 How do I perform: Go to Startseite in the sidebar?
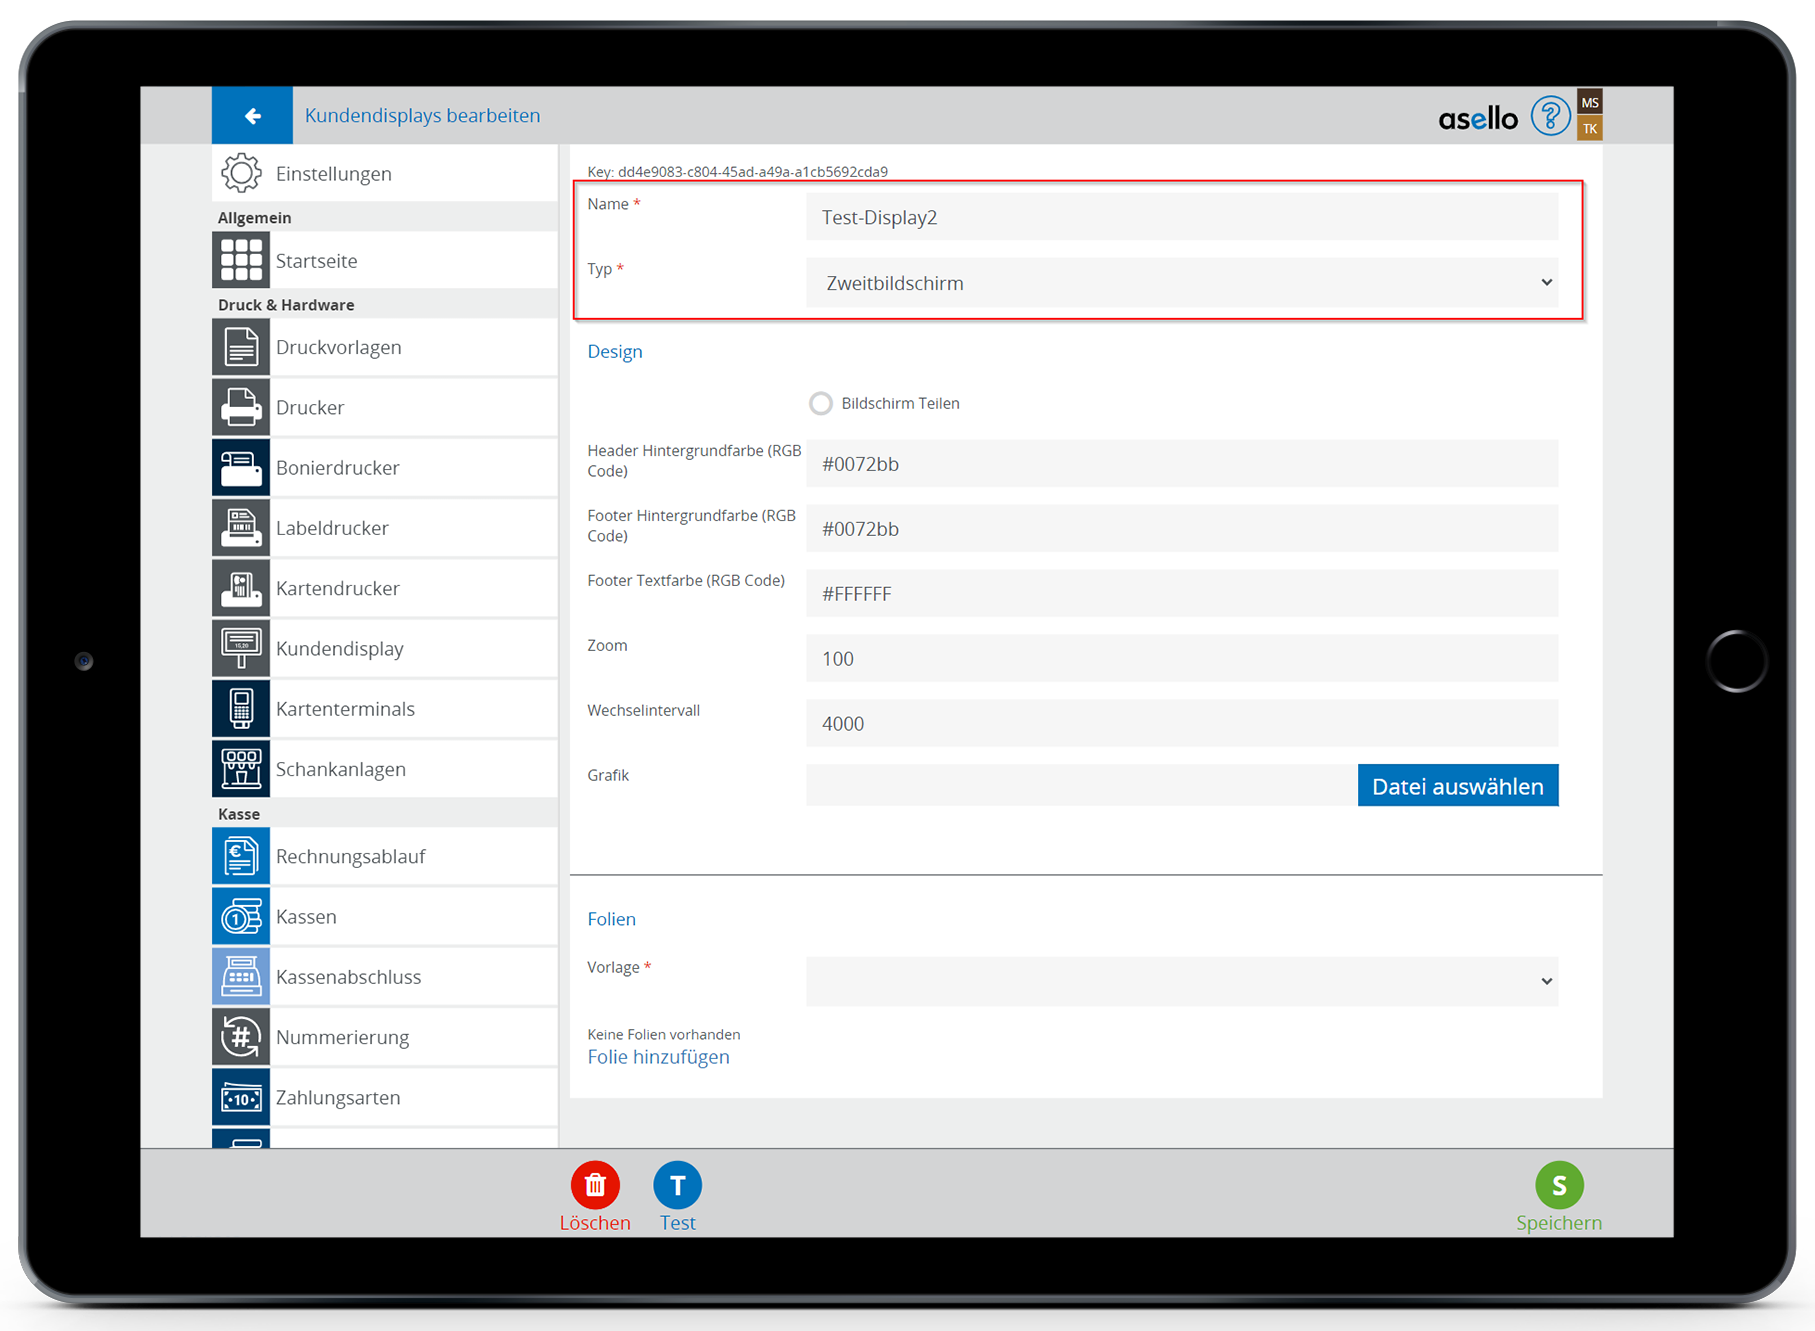(x=316, y=261)
